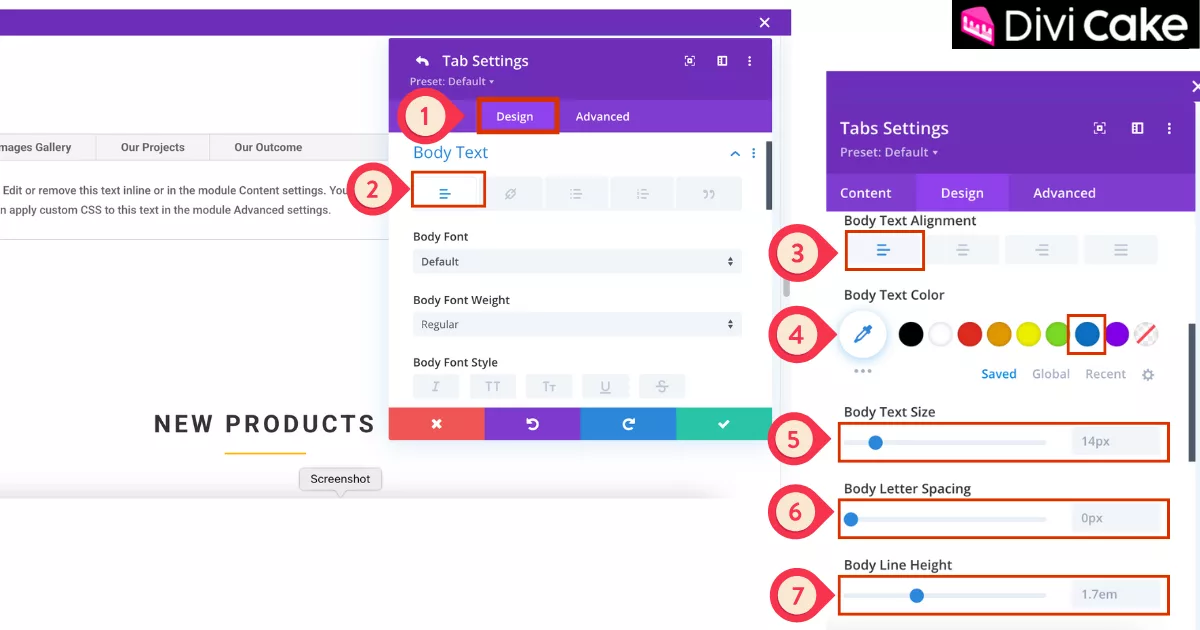This screenshot has height=630, width=1200.
Task: Select the link style icon under Body Text
Action: [510, 193]
